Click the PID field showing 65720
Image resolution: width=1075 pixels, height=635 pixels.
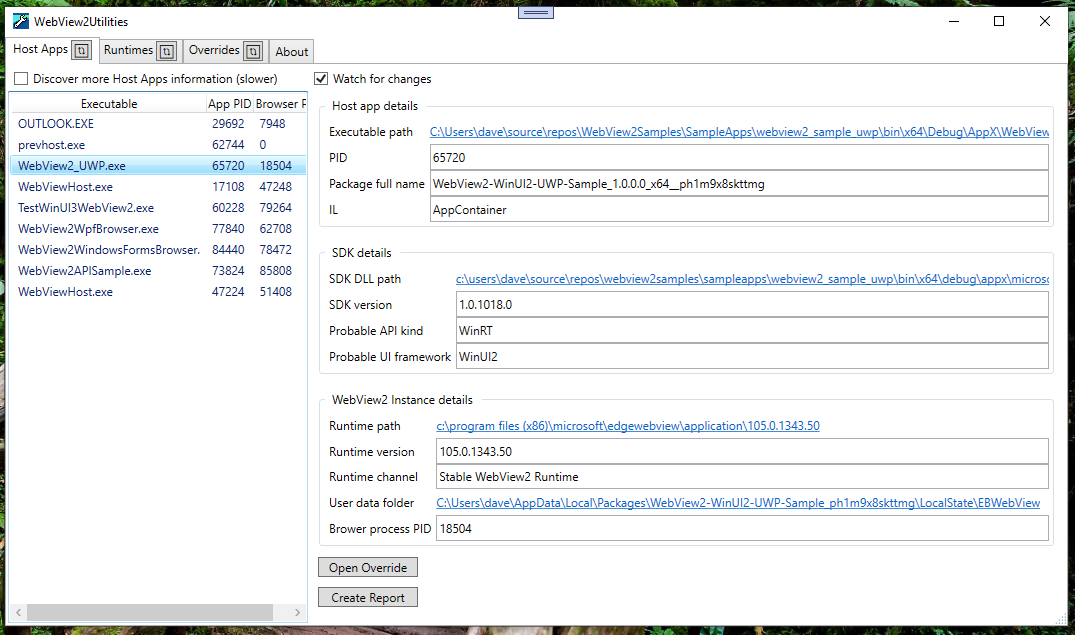[739, 158]
